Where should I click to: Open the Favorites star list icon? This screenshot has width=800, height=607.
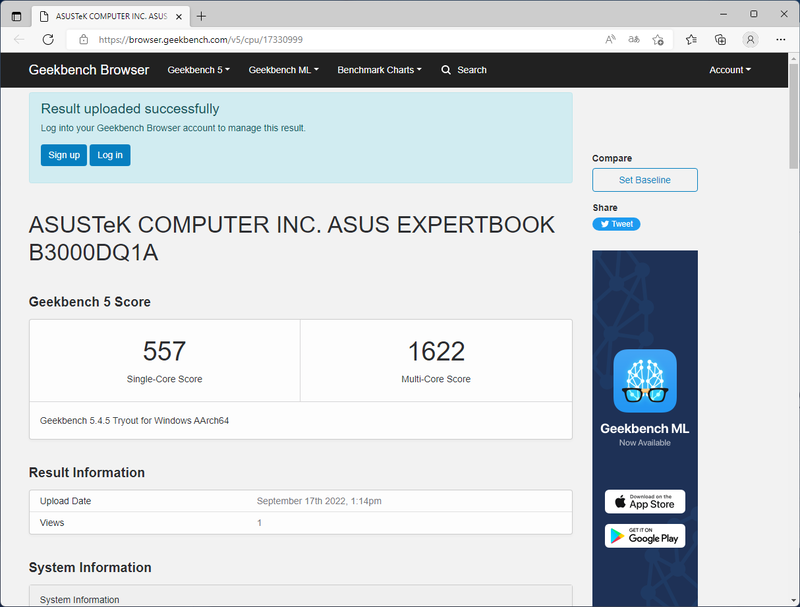[x=690, y=37]
